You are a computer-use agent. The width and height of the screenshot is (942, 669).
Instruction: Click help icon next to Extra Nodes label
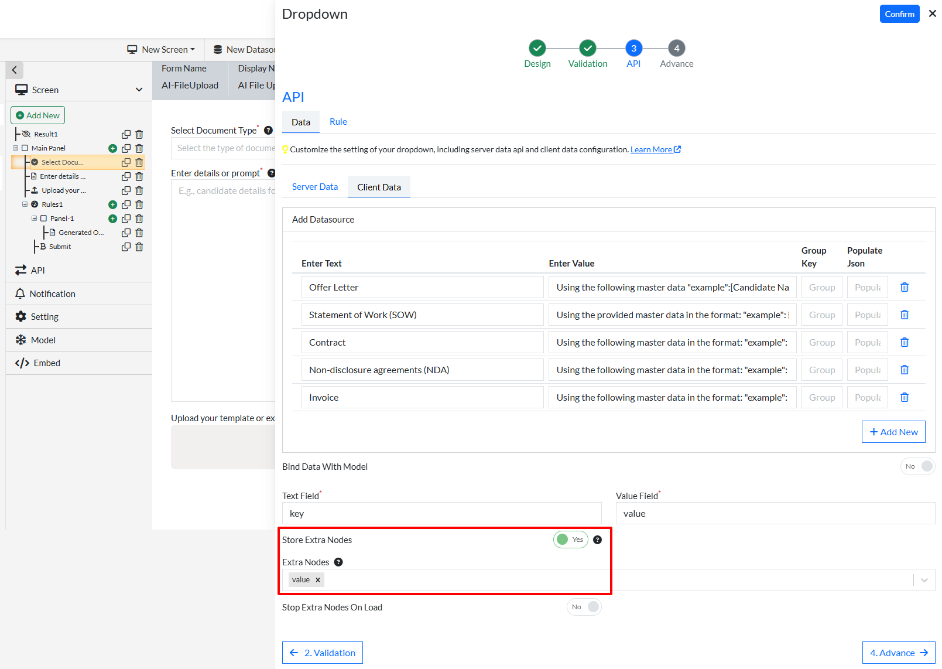coord(338,562)
